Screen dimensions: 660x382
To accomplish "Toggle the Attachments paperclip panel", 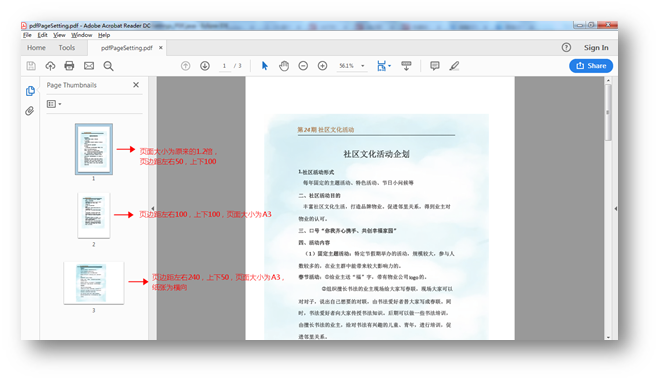I will tap(29, 111).
